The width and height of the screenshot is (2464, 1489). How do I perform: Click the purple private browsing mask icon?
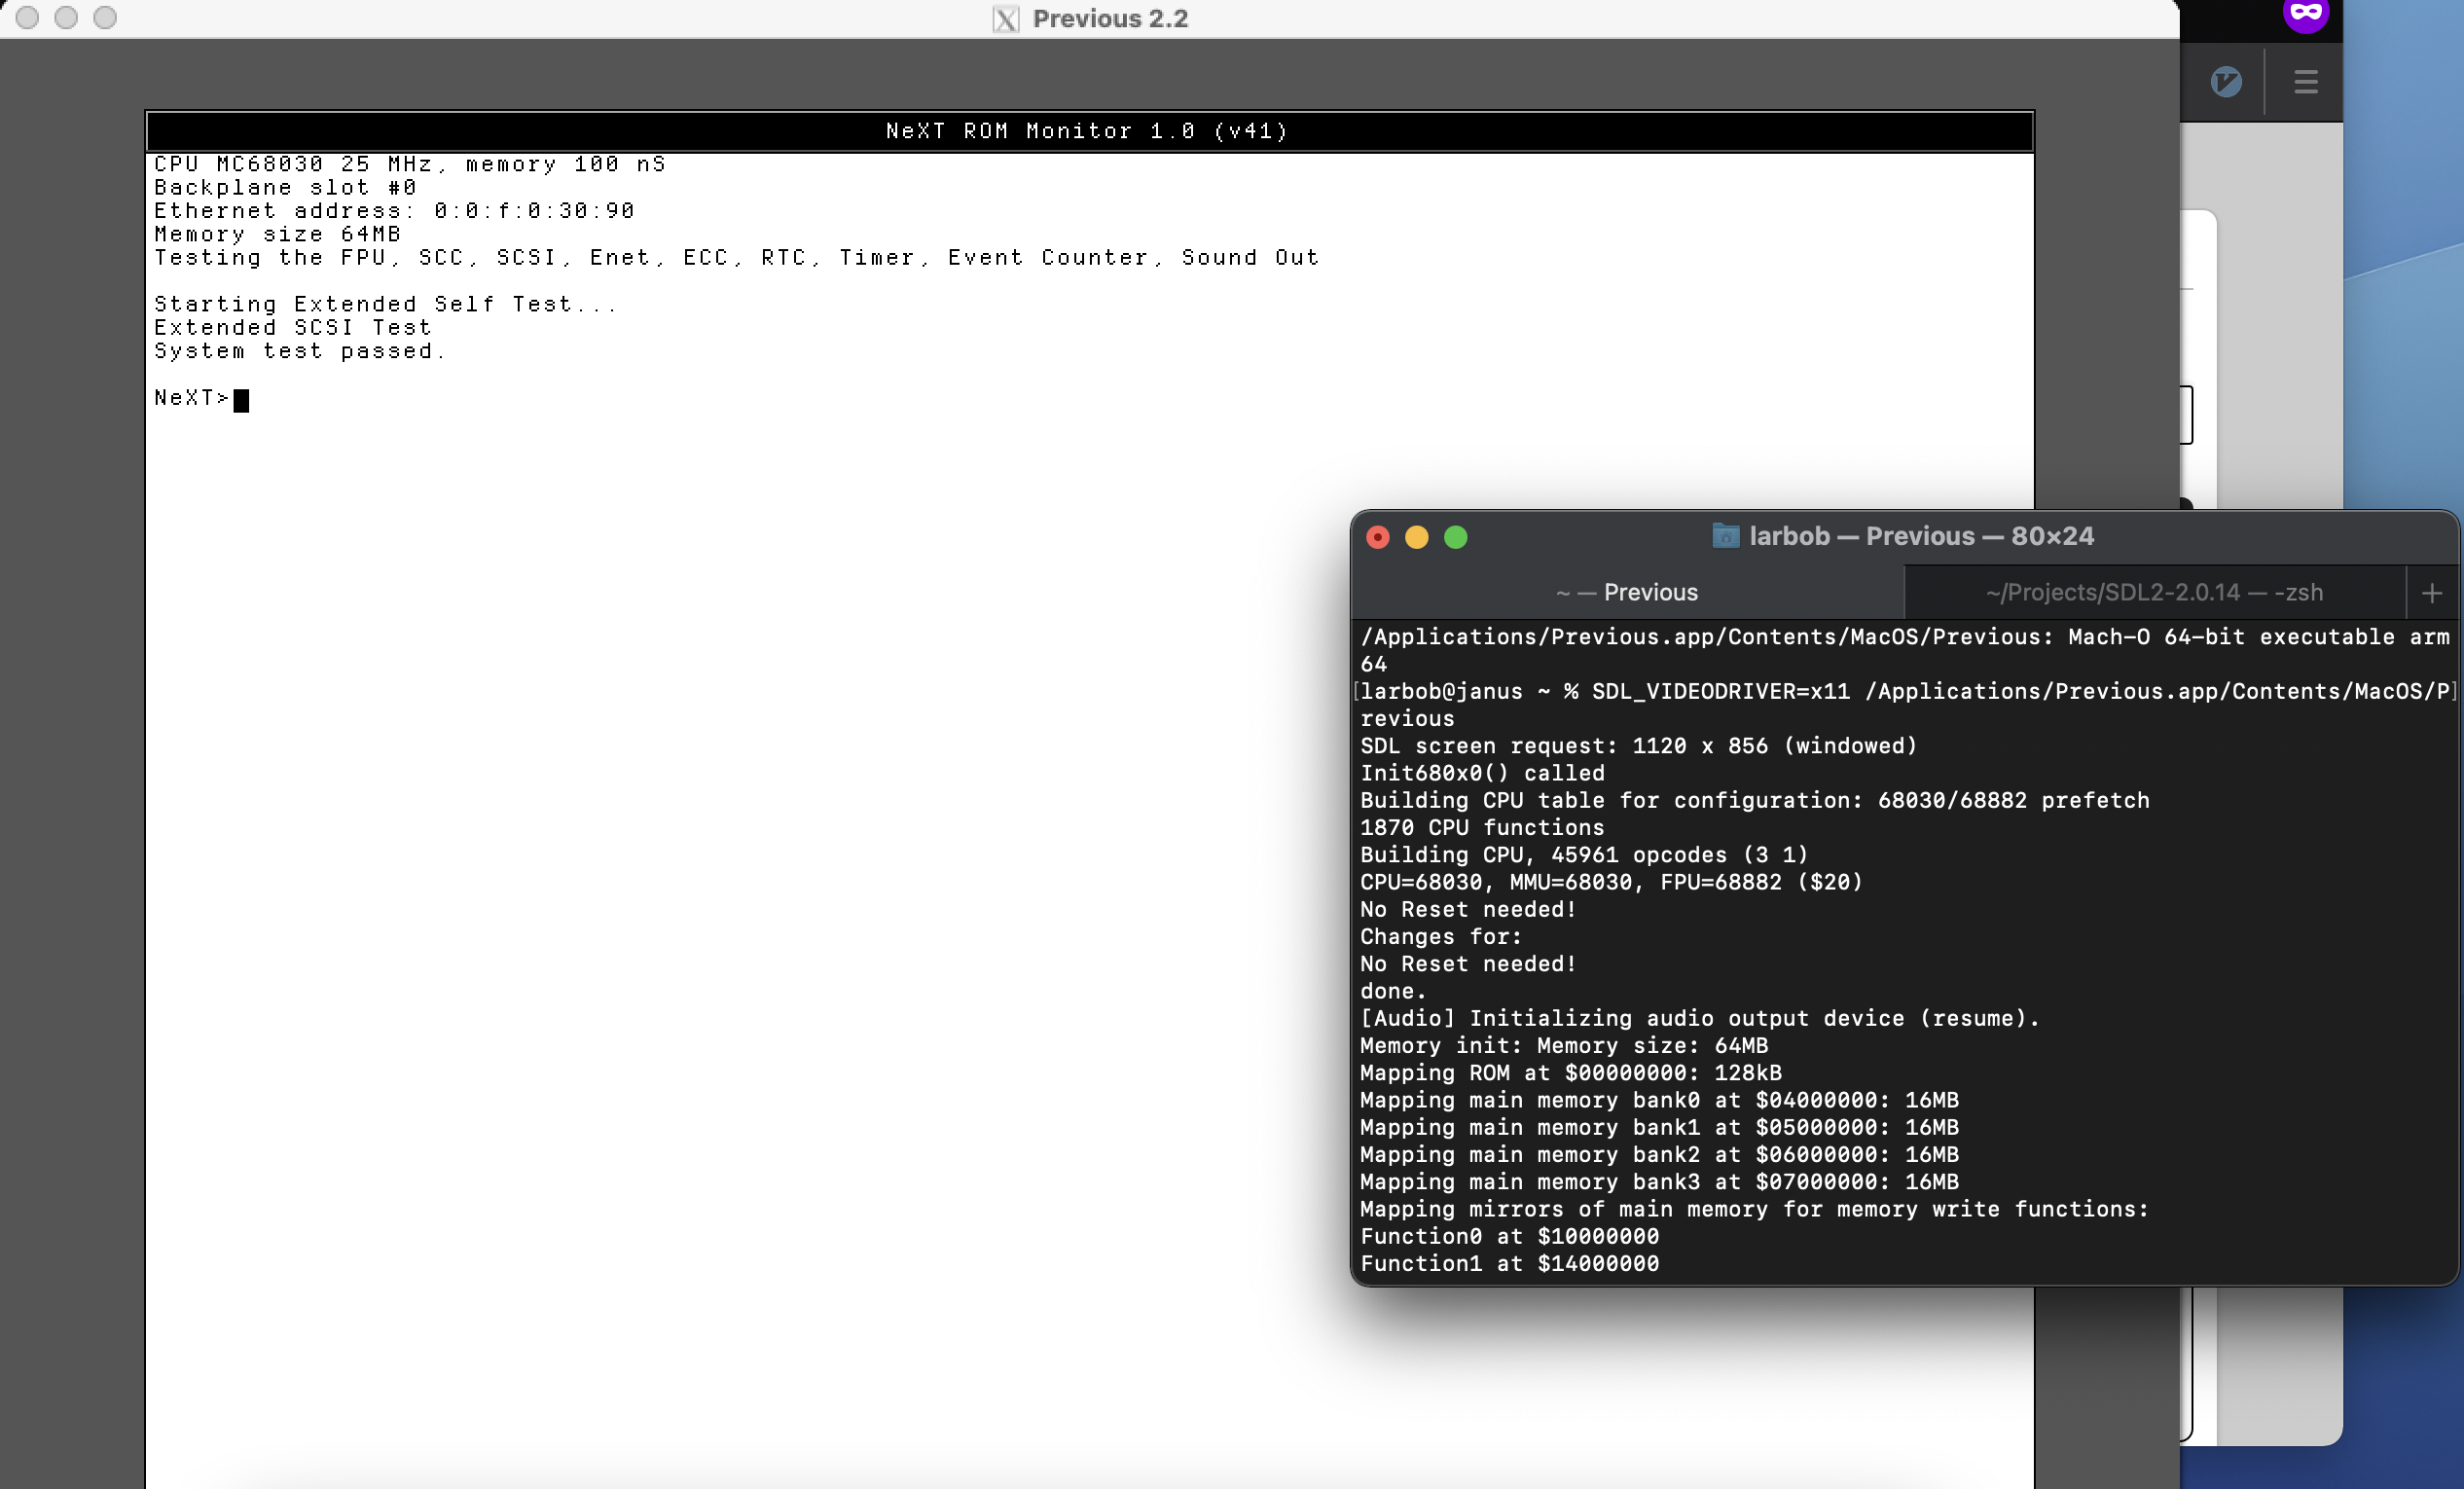[2305, 13]
